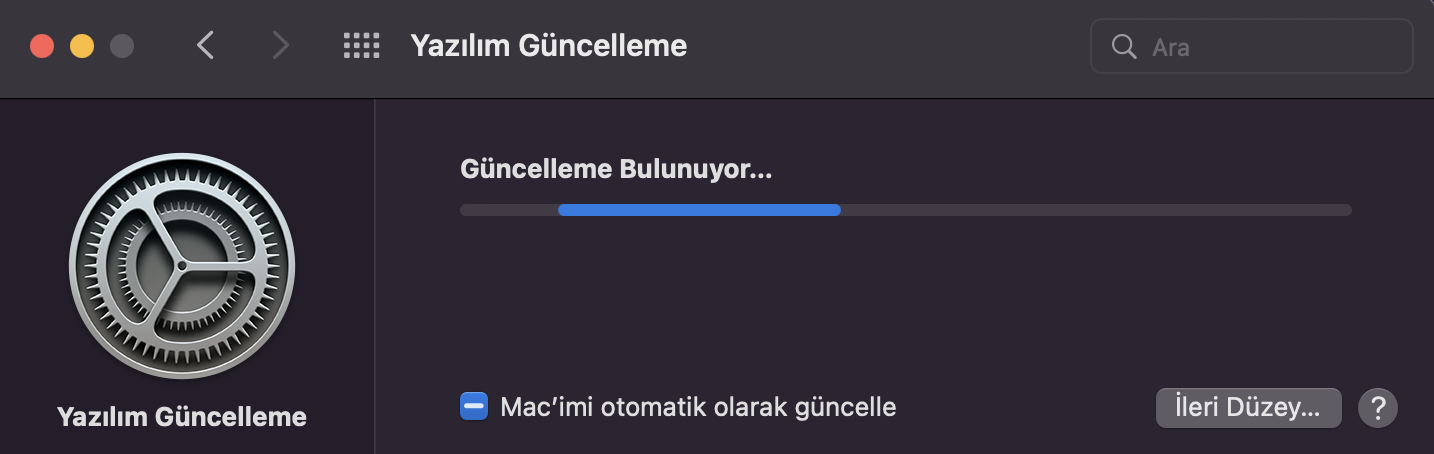1434x454 pixels.
Task: Click empty title bar area beside the title
Action: point(880,46)
